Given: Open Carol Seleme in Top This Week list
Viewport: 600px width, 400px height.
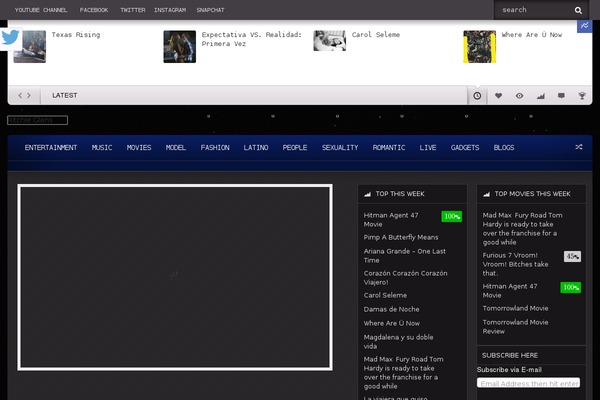Looking at the screenshot, I should (x=385, y=296).
